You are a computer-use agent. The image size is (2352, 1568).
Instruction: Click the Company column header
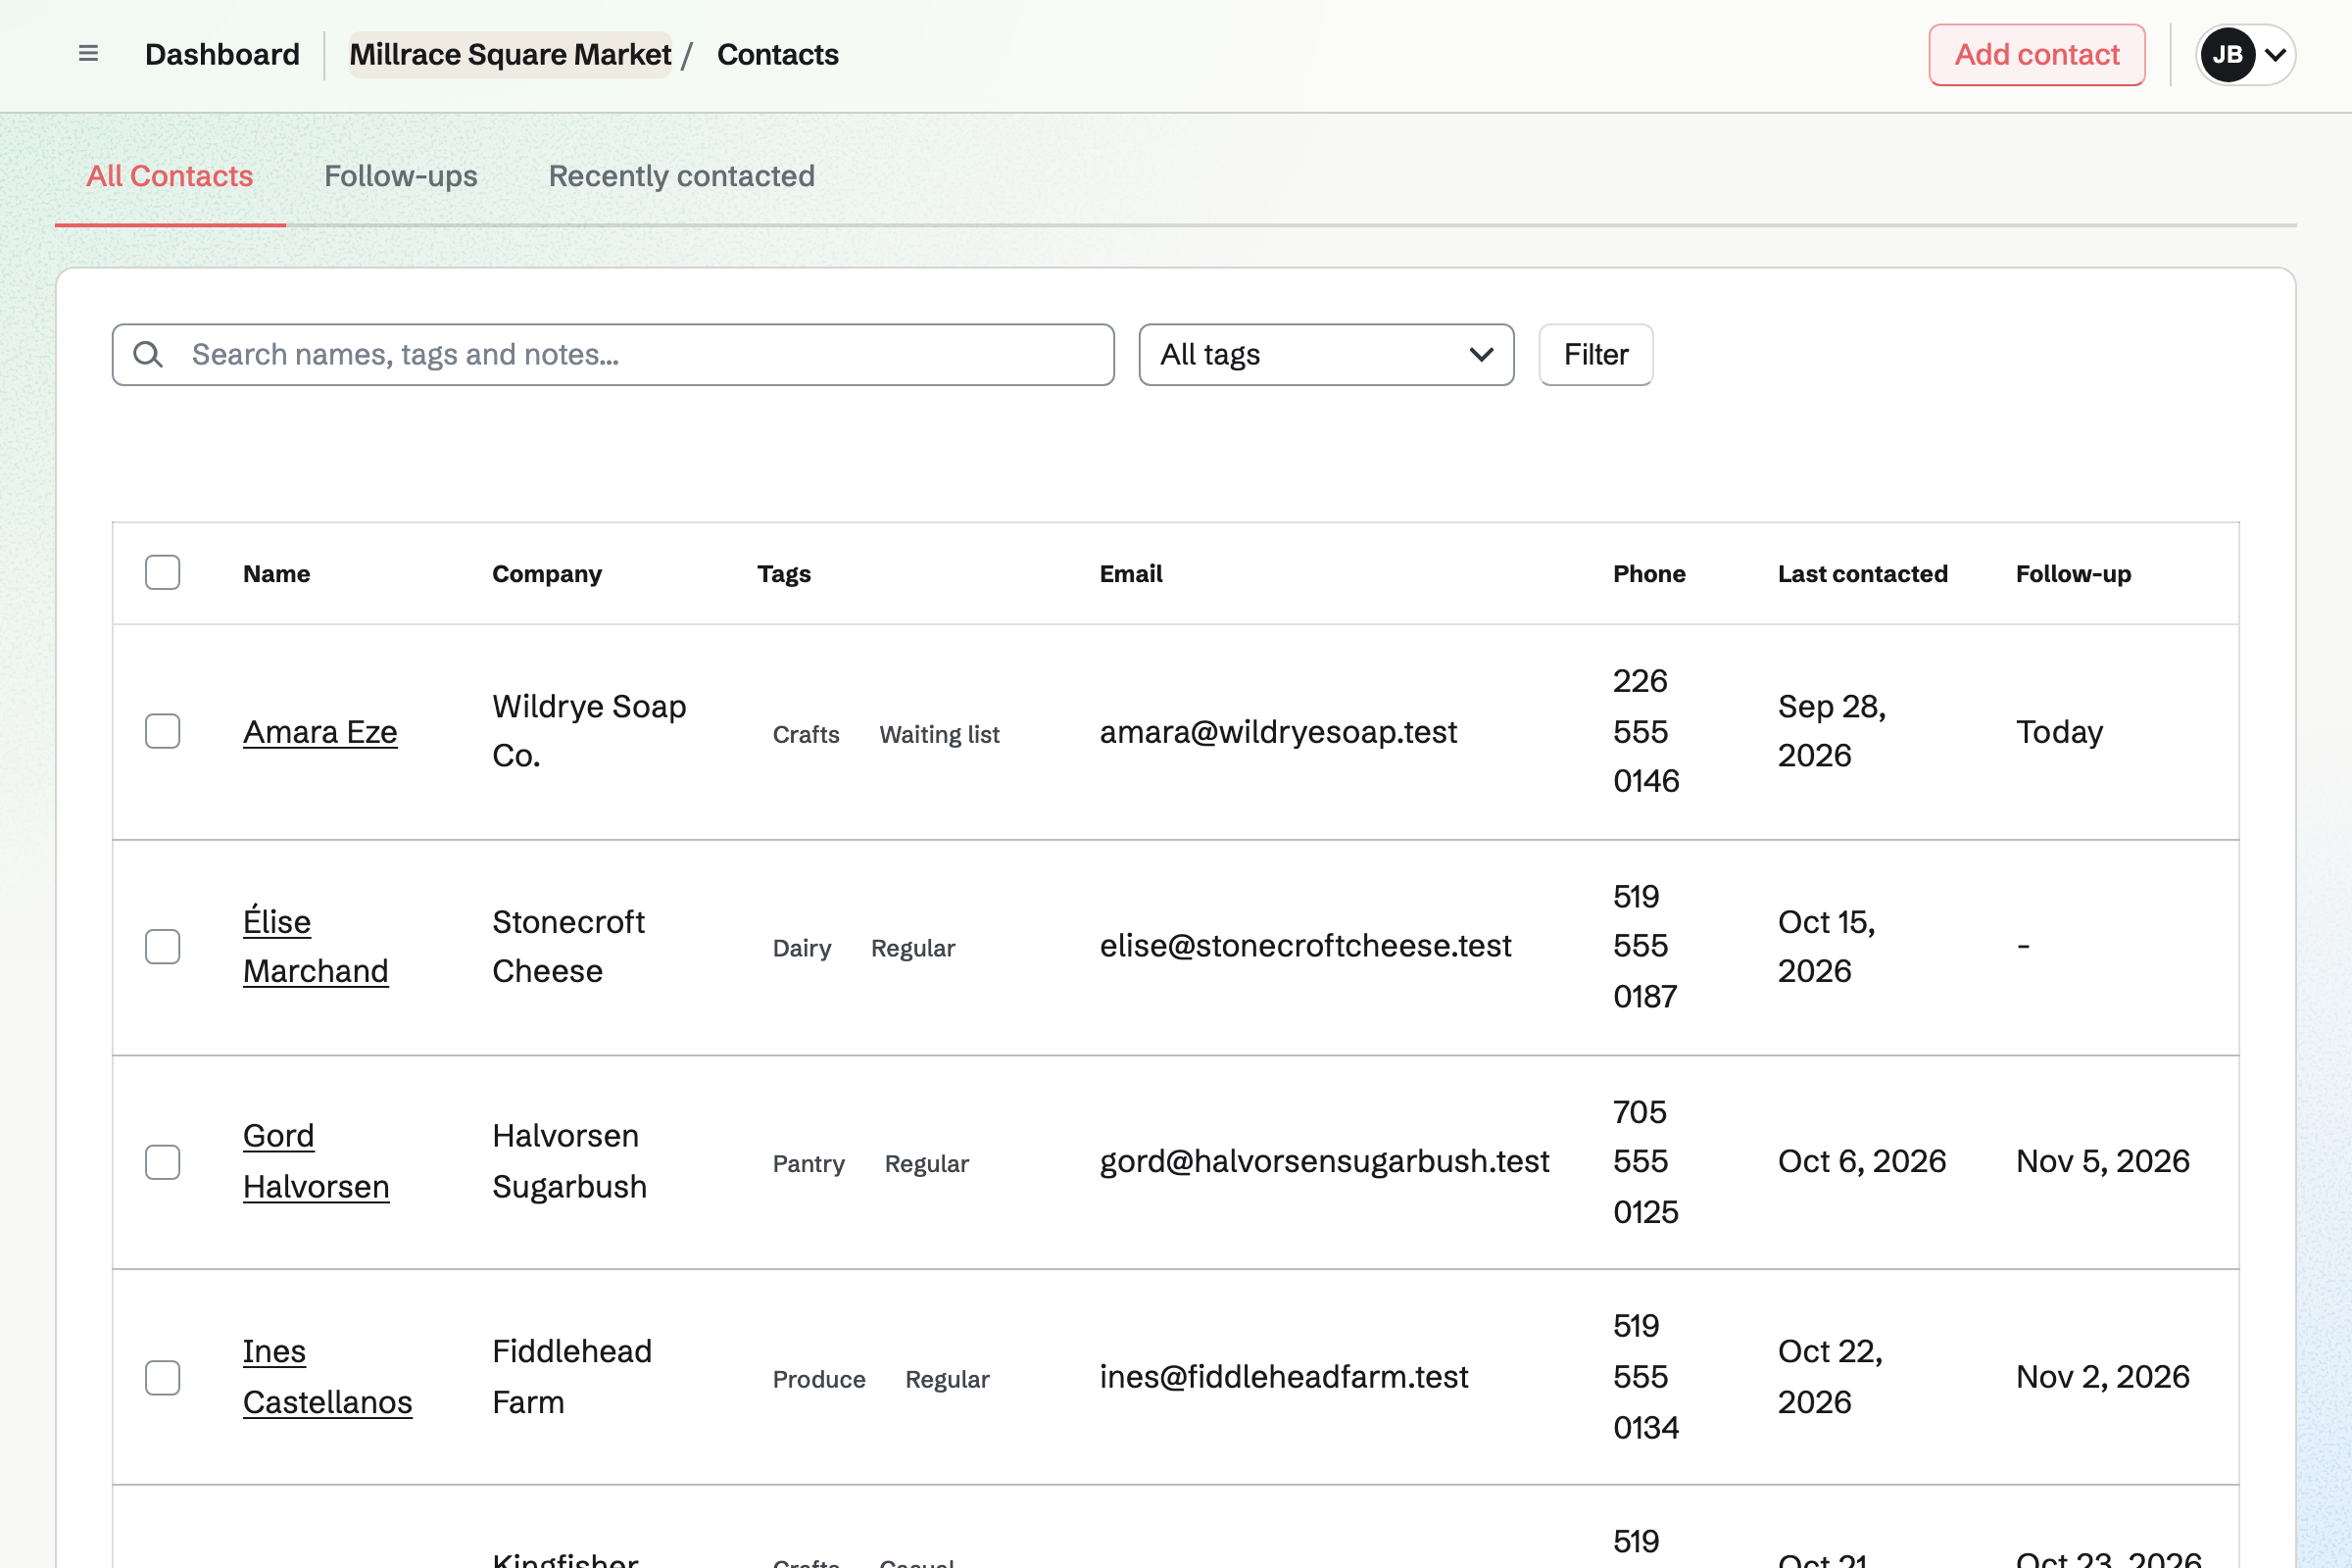(547, 573)
